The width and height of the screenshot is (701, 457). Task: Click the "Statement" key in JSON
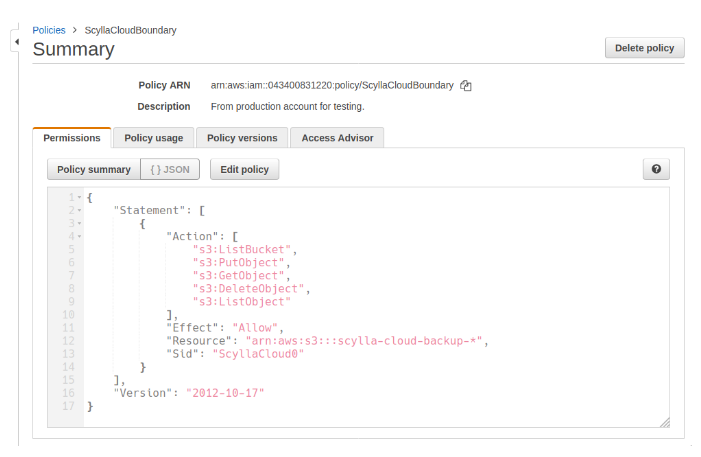tap(149, 210)
